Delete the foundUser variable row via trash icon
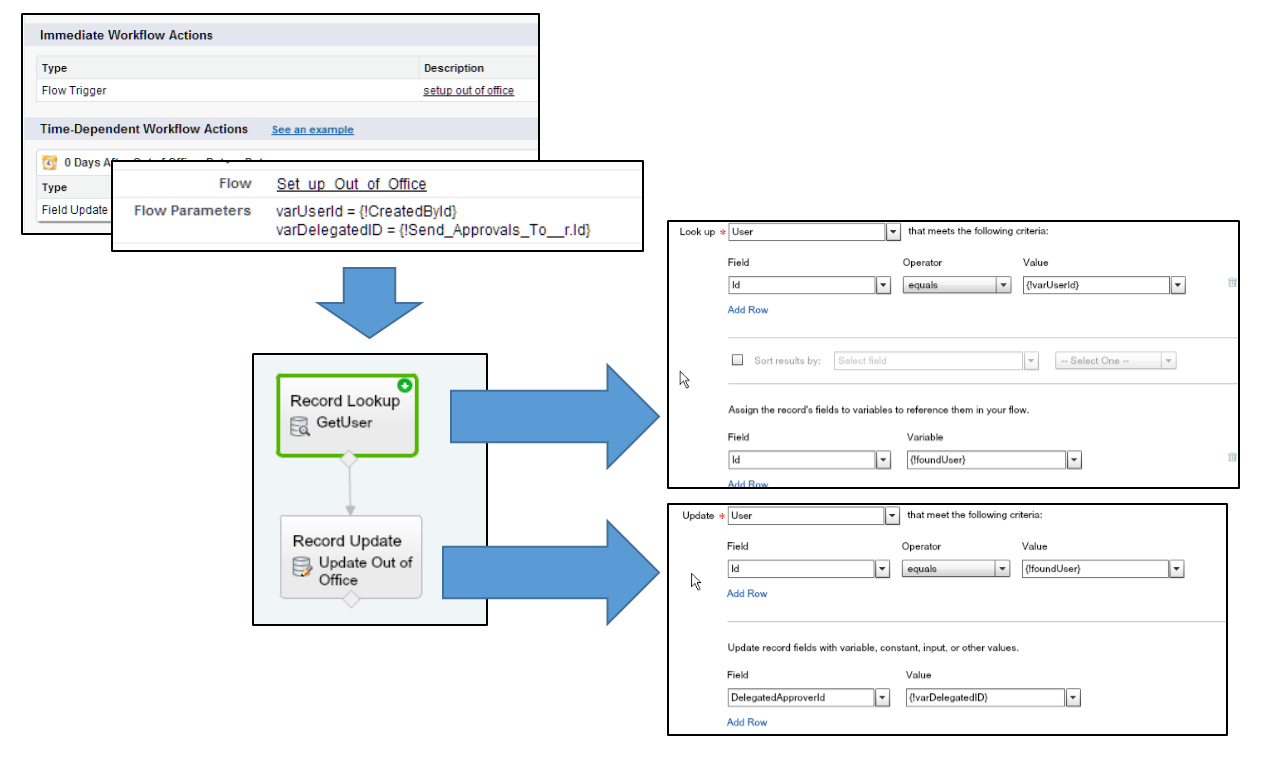 tap(1232, 457)
